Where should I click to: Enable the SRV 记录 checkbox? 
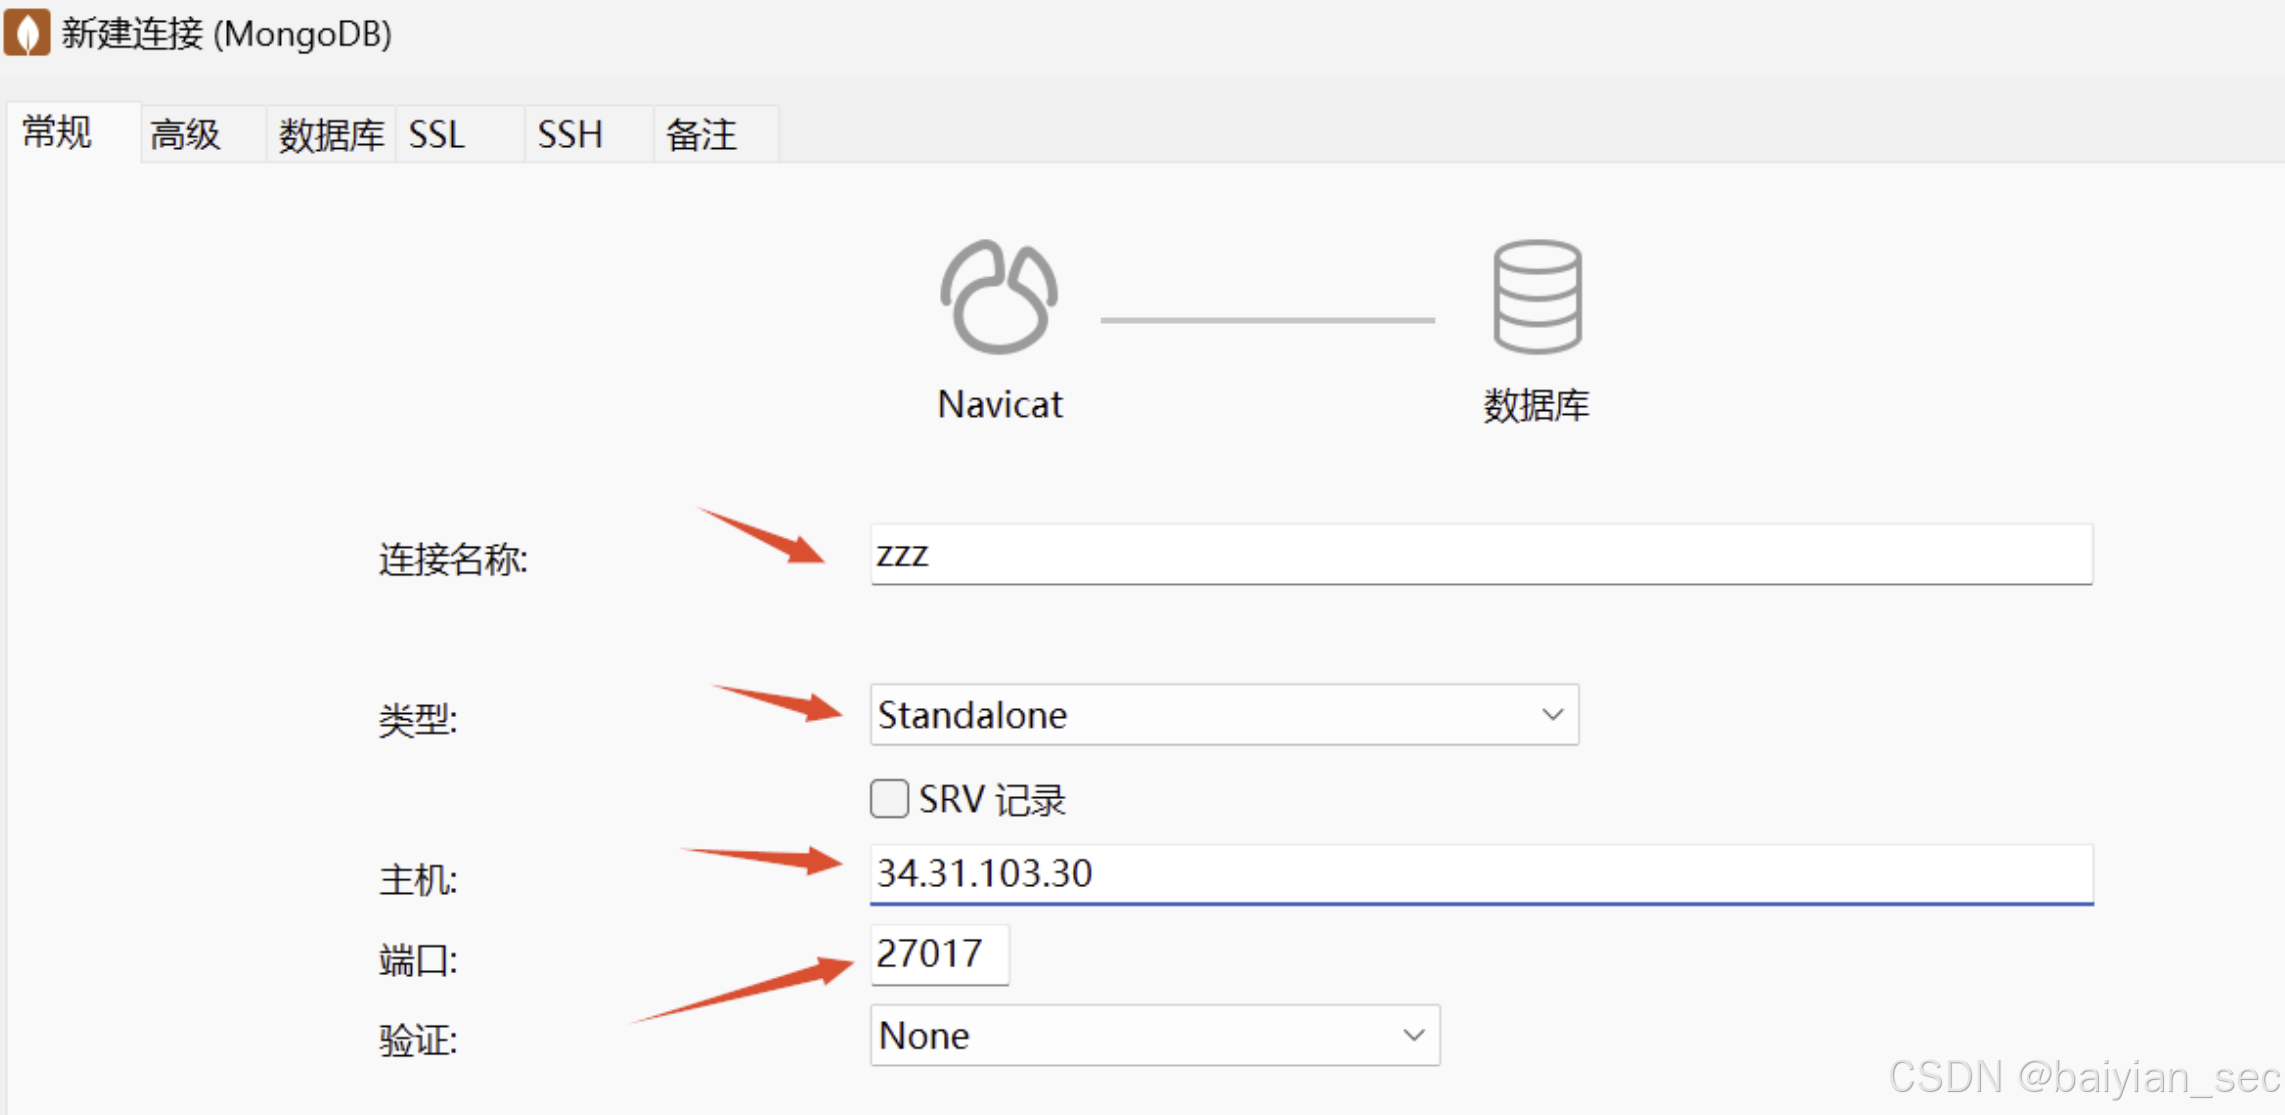coord(889,799)
